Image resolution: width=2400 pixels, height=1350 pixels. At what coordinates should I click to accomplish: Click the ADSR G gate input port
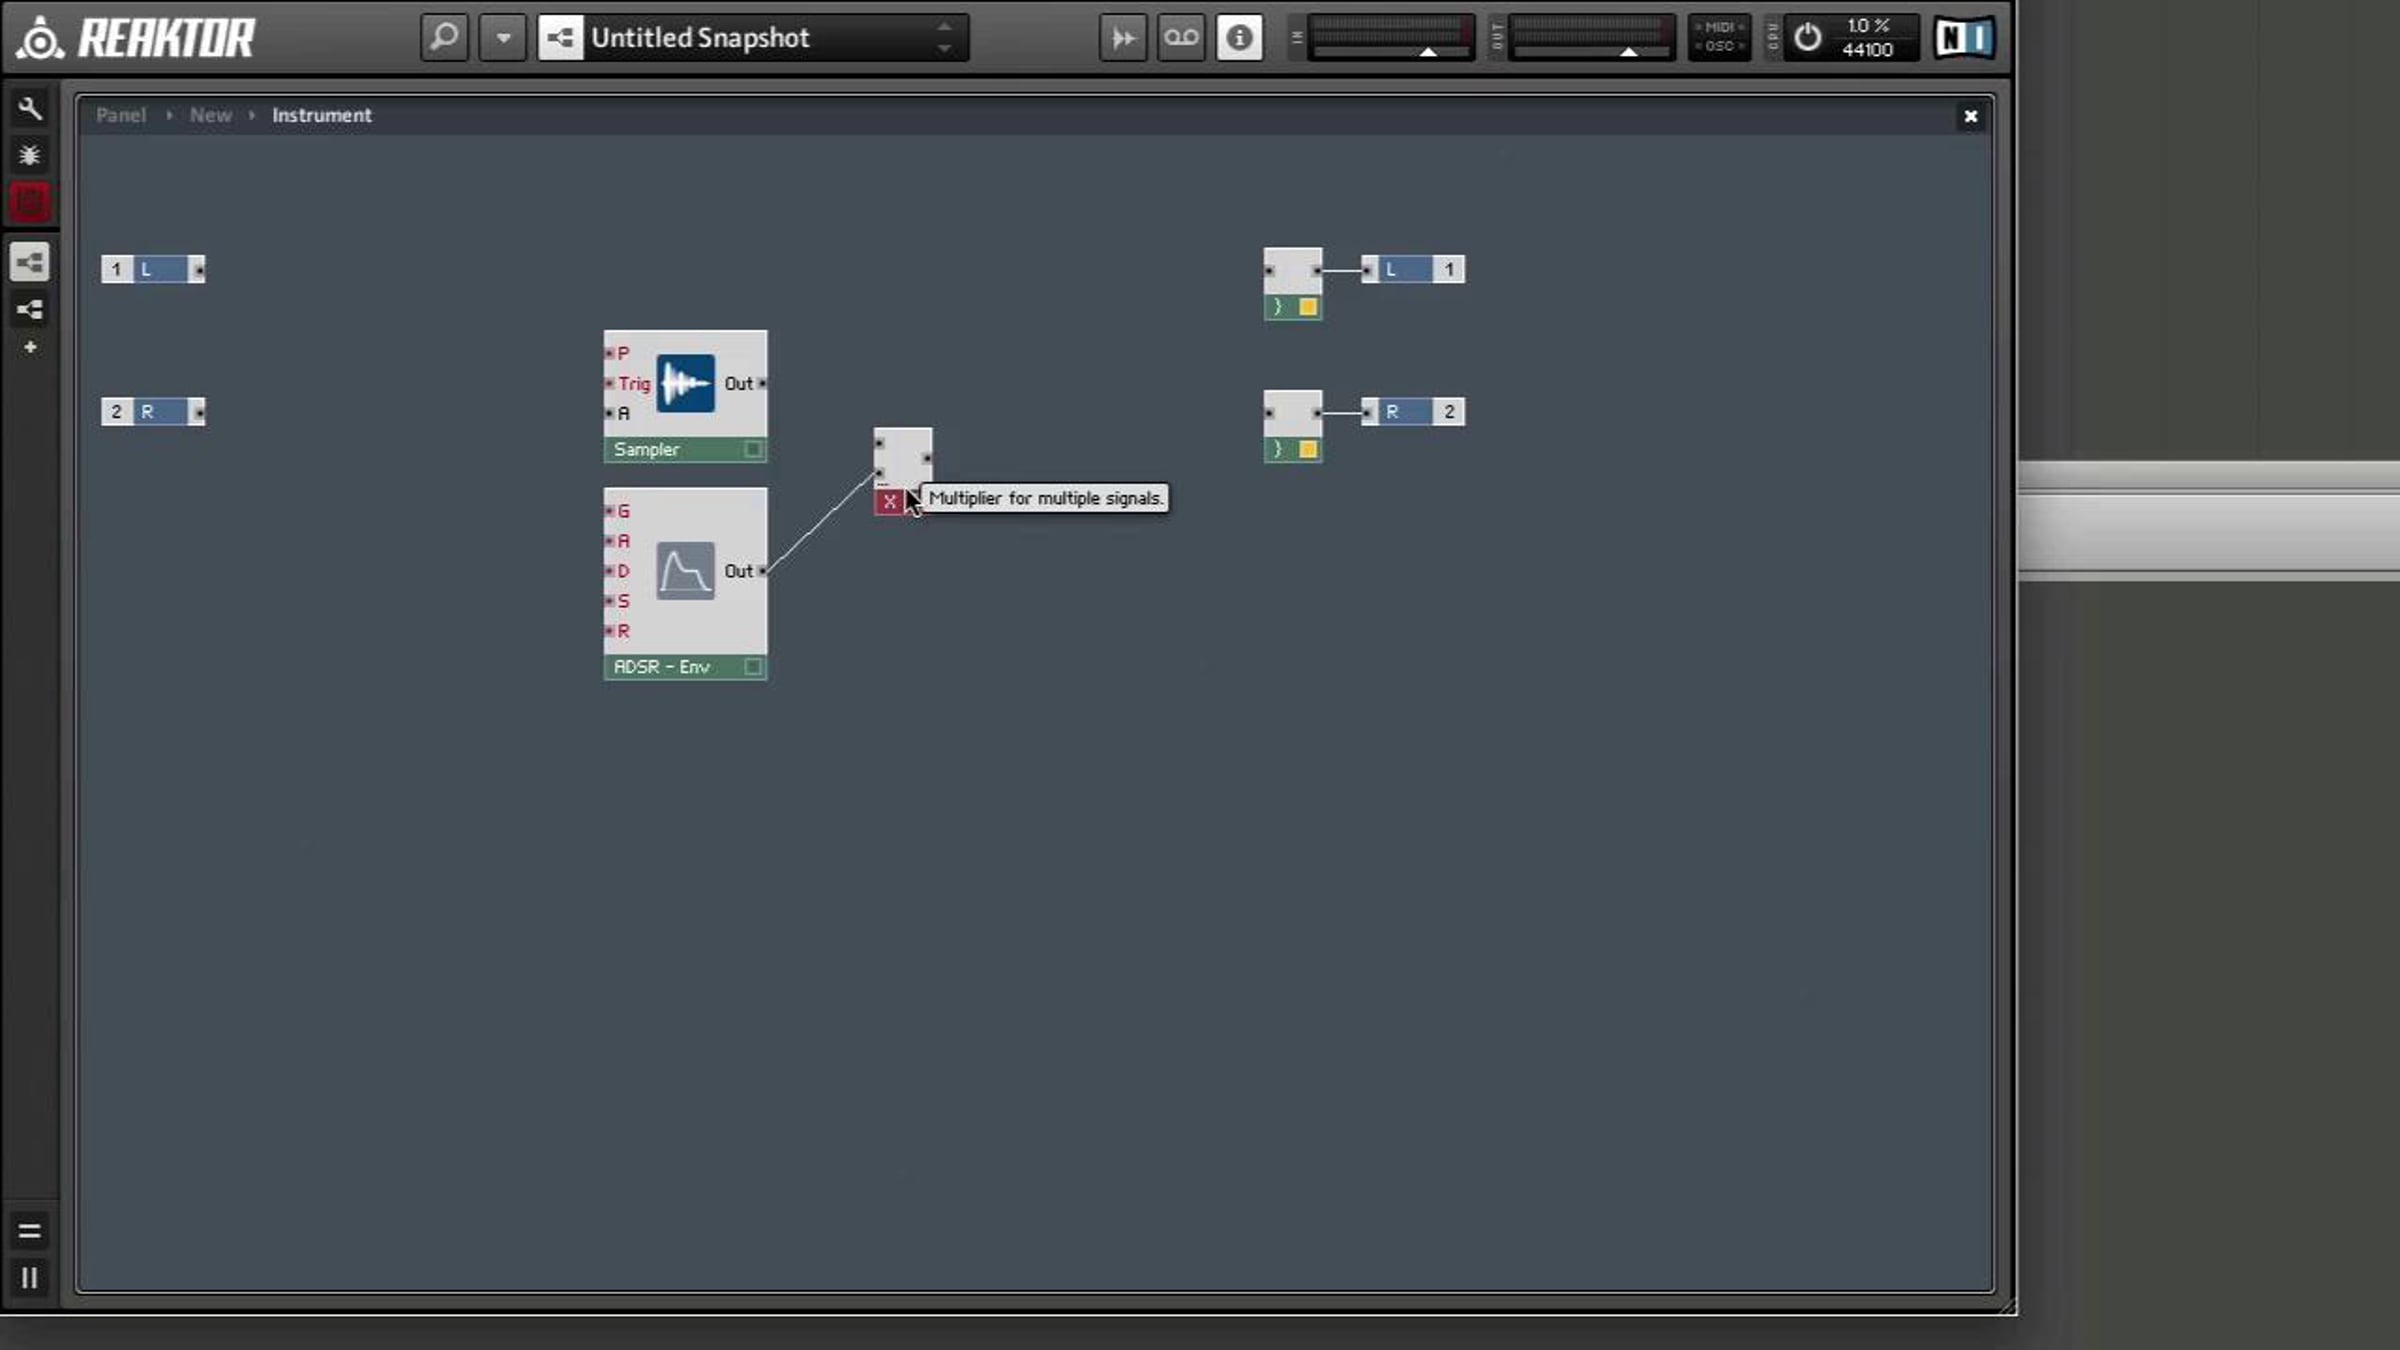[x=610, y=511]
